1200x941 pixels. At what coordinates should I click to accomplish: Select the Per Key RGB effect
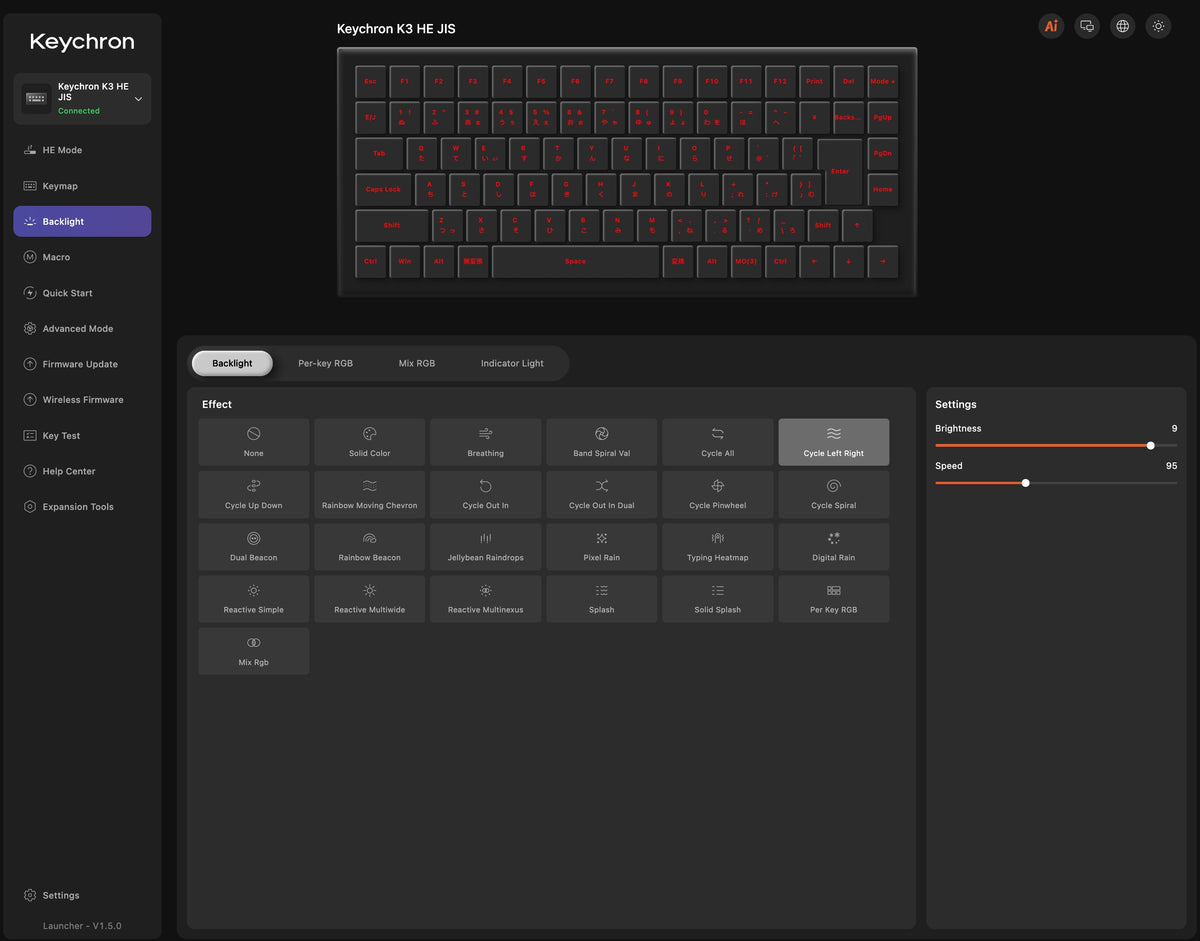(x=834, y=598)
